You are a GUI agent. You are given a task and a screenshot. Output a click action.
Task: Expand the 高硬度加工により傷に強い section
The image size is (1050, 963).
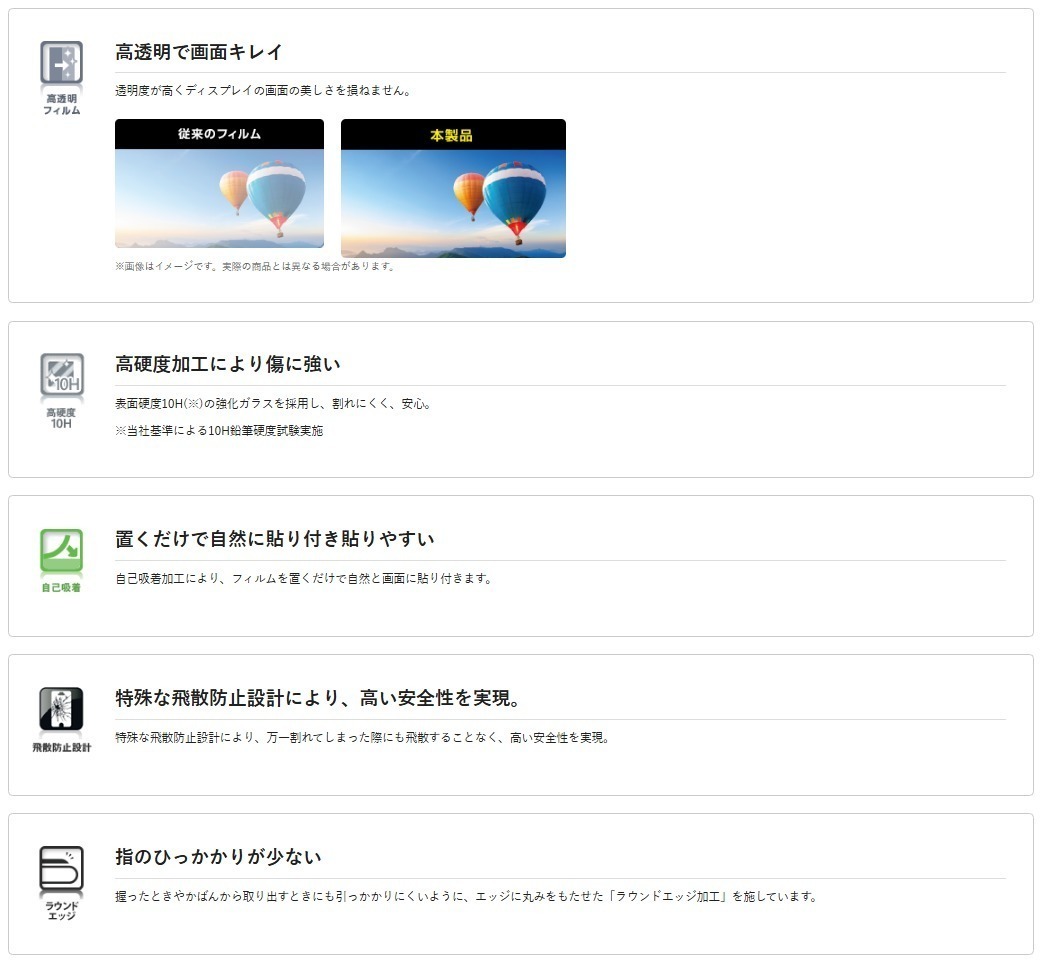226,363
